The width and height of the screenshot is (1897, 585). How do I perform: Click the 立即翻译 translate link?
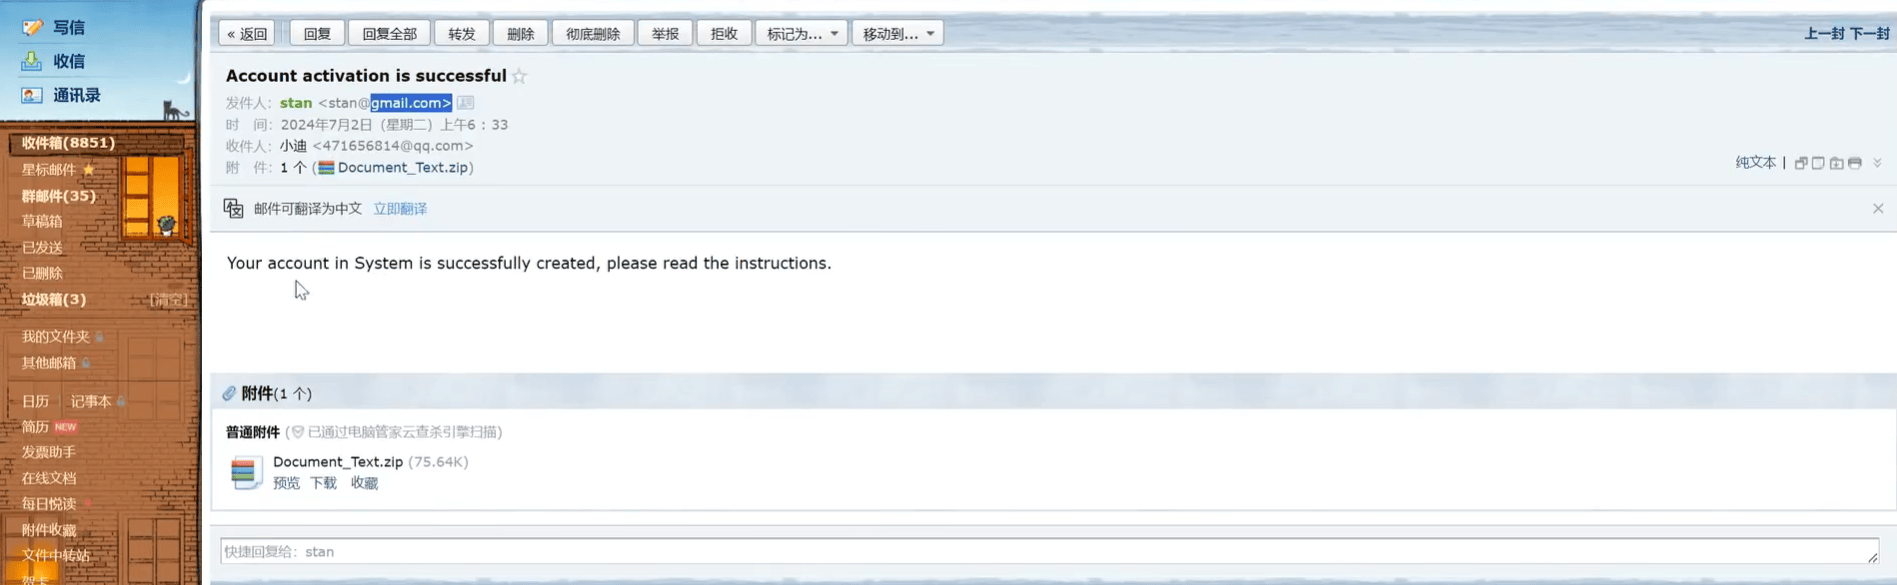click(400, 209)
